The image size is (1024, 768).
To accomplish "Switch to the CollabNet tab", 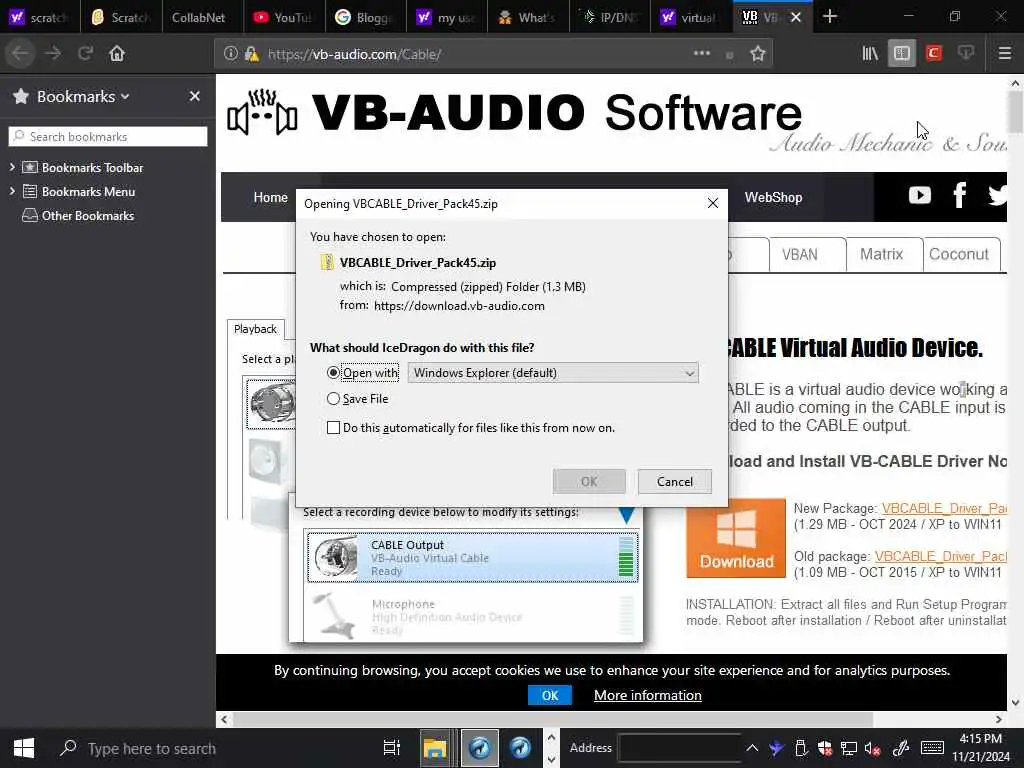I will [x=202, y=18].
